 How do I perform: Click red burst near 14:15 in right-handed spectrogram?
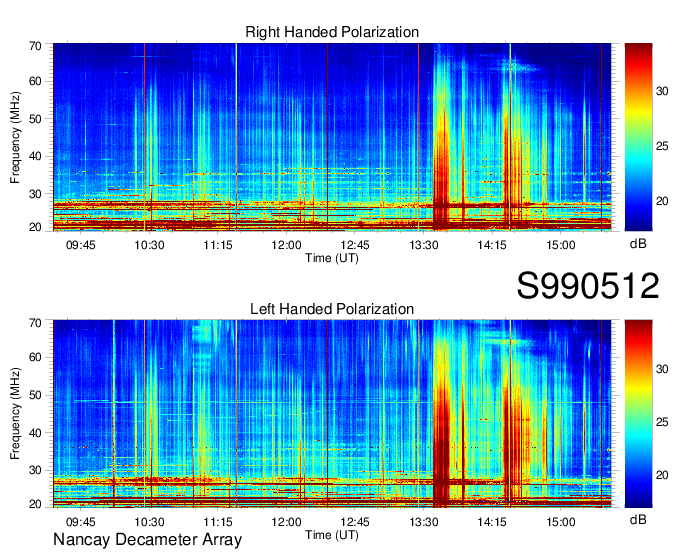(x=507, y=173)
